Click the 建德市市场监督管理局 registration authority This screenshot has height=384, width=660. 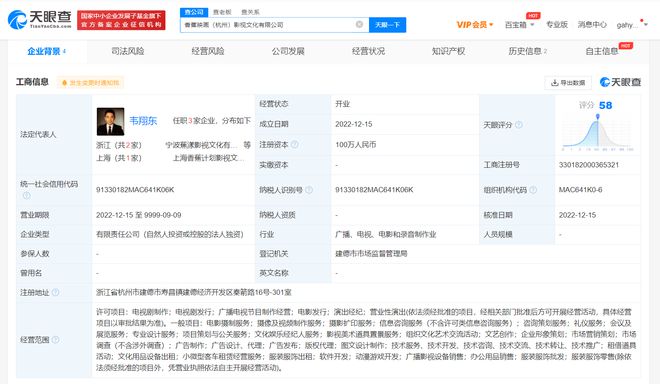[x=371, y=253]
